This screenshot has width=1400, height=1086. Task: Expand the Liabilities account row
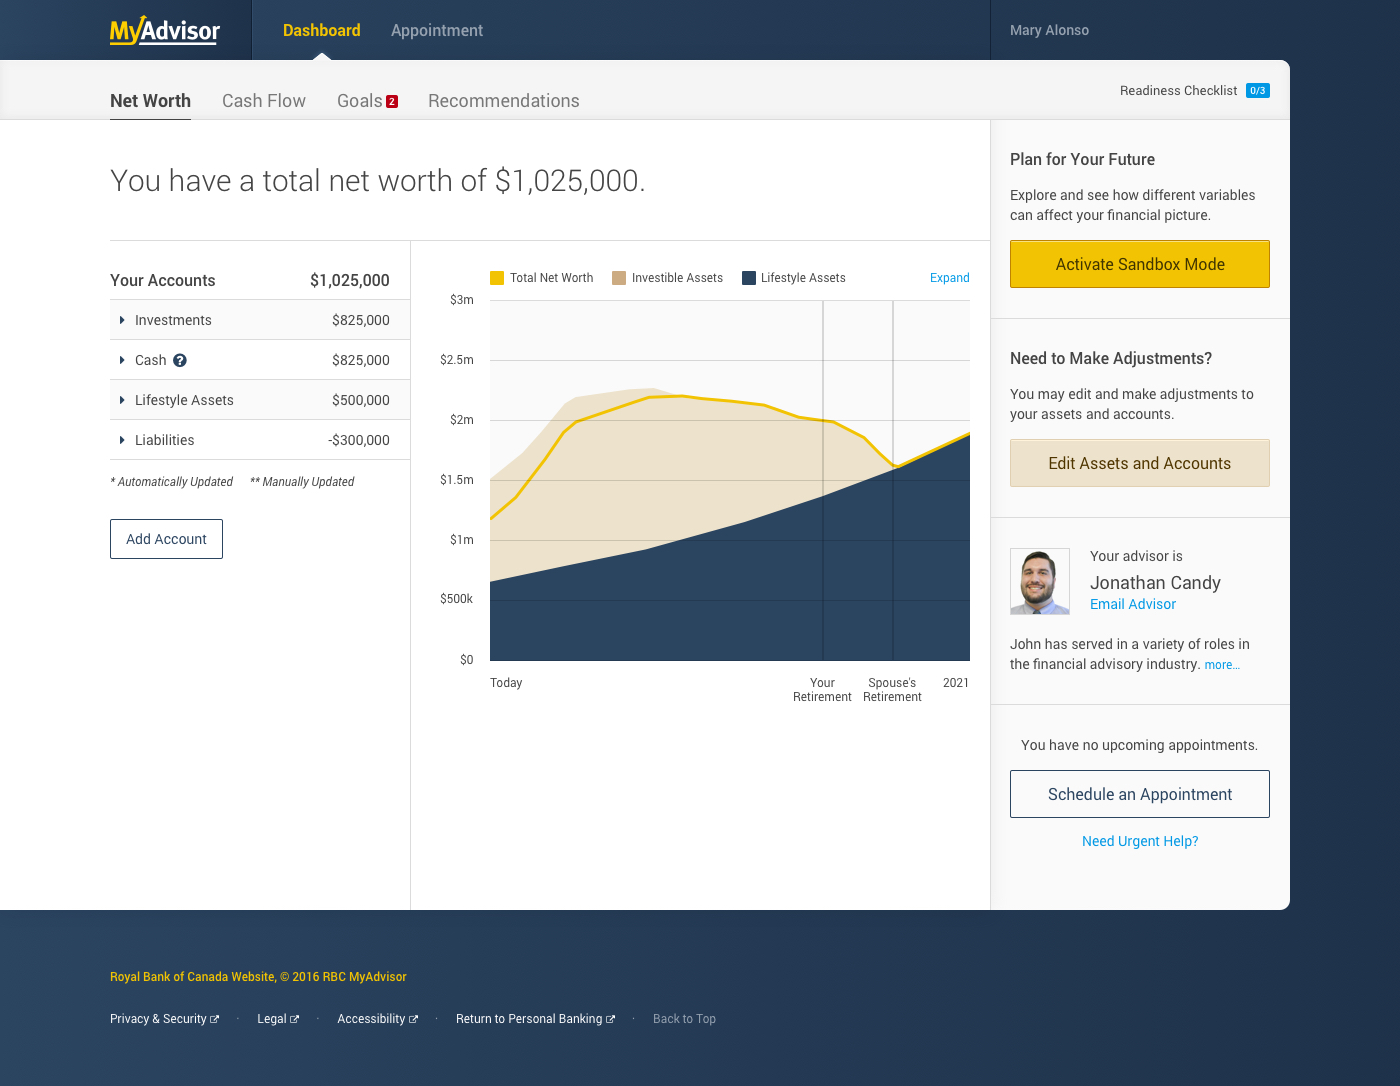coord(122,440)
